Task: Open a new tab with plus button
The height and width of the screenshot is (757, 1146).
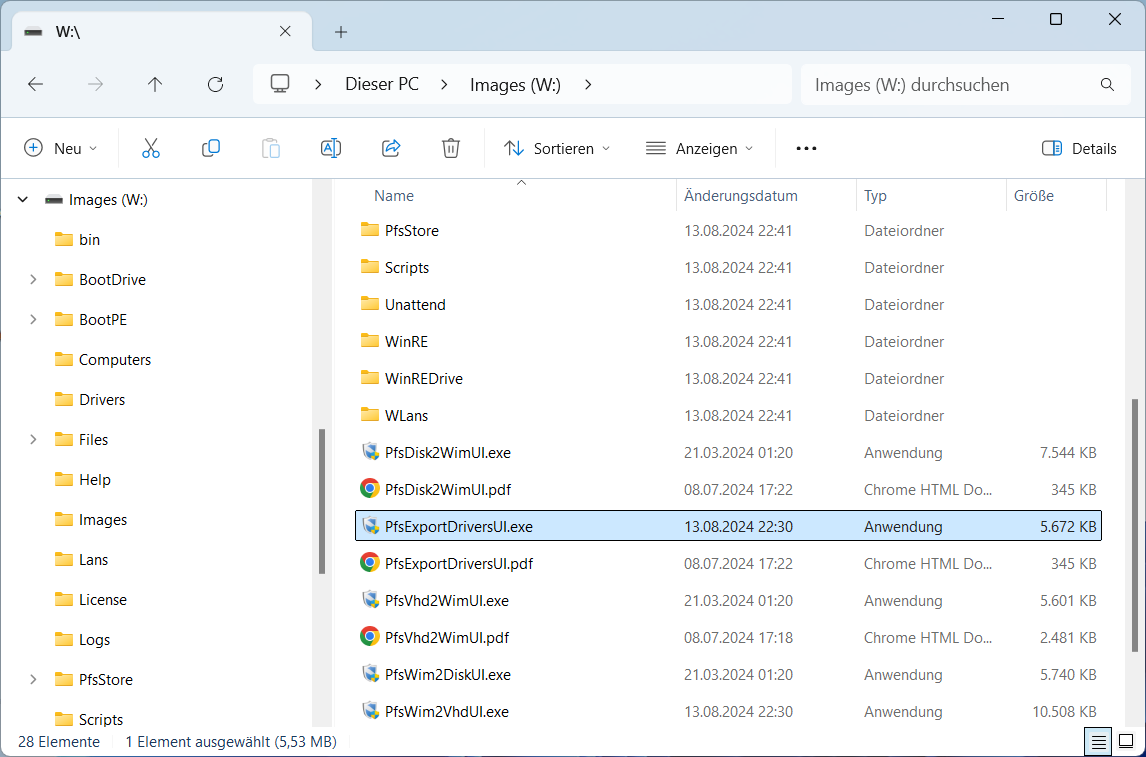Action: point(341,32)
